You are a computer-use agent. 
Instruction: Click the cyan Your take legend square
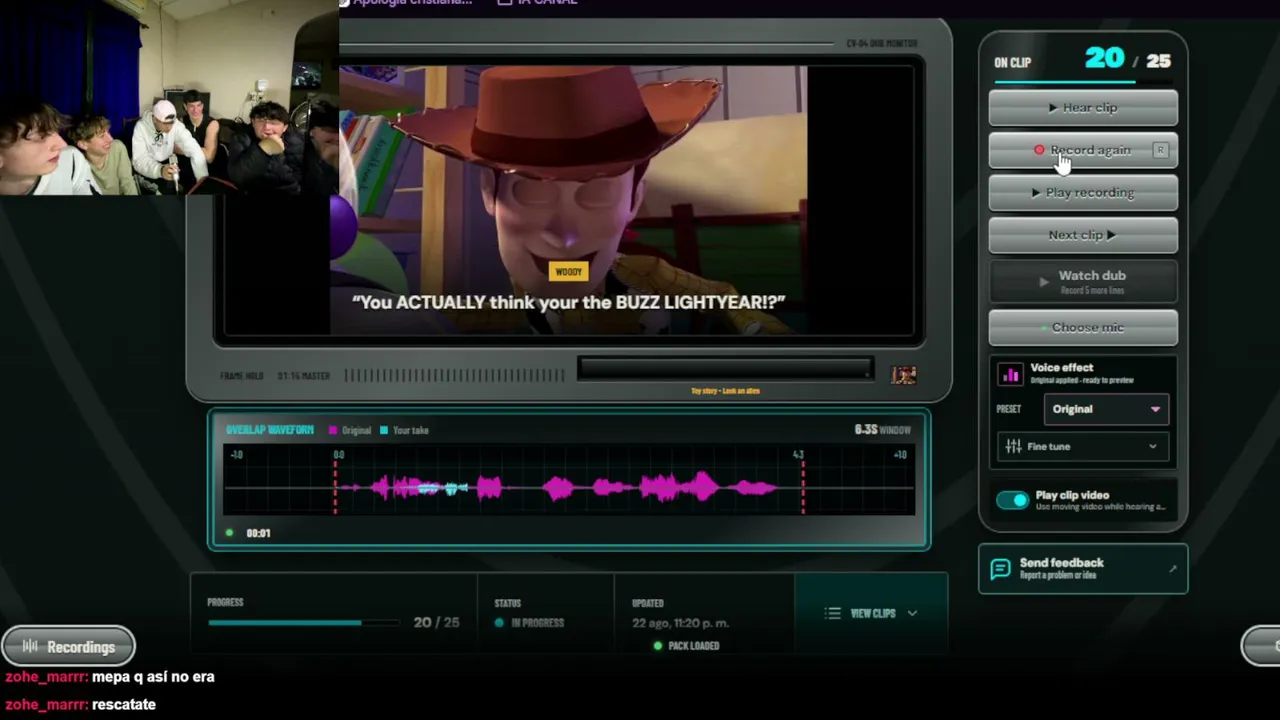point(384,431)
